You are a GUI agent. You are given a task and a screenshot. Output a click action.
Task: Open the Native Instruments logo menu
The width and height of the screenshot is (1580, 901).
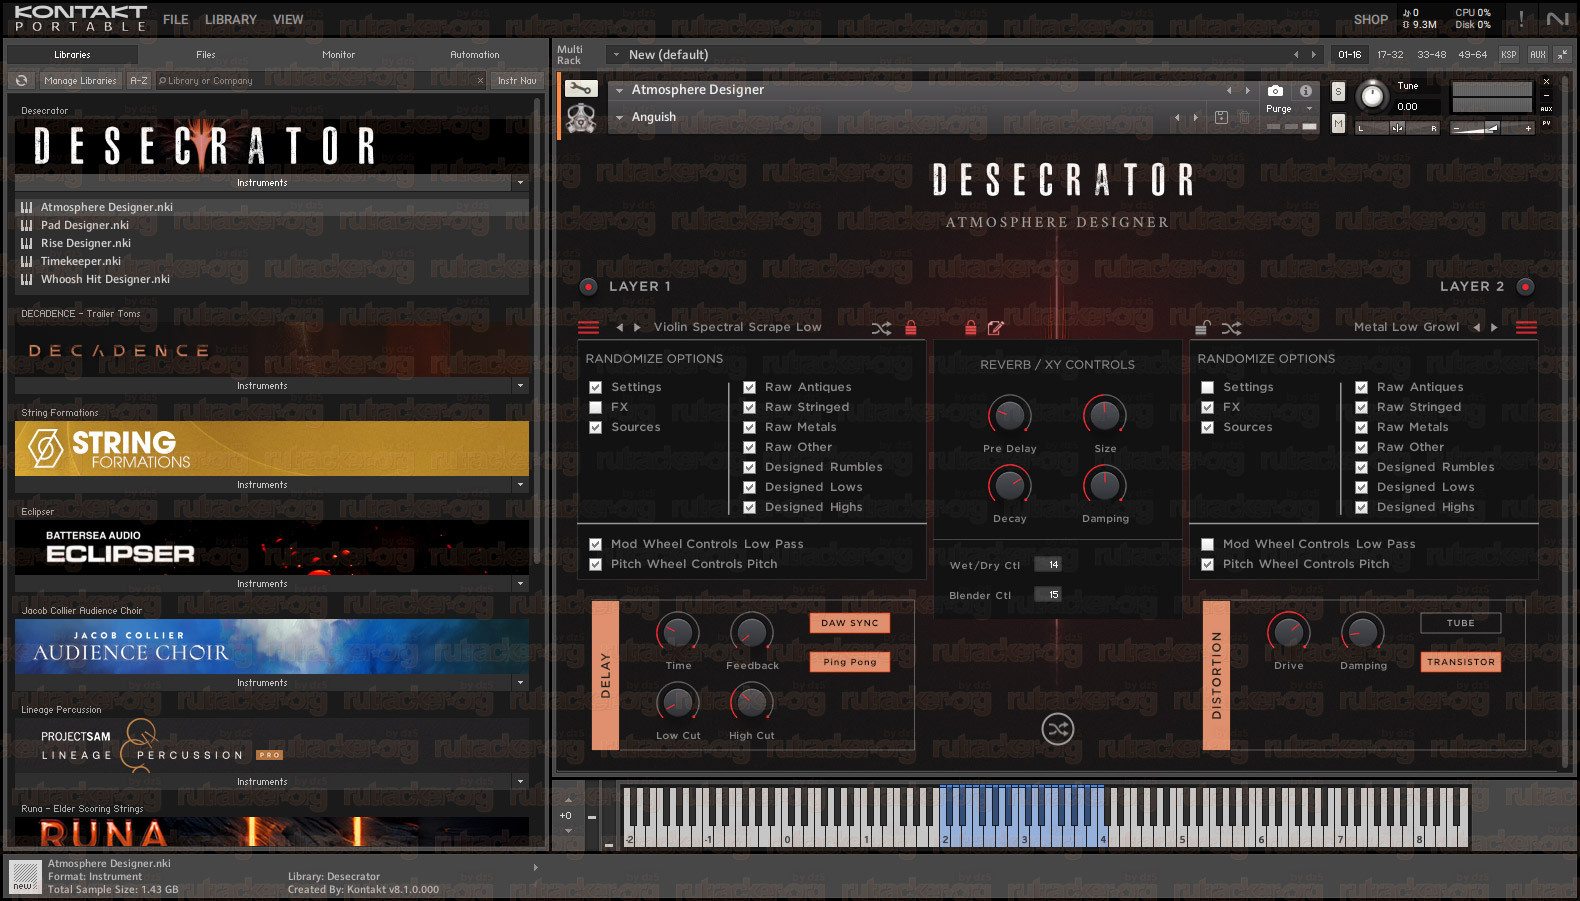pyautogui.click(x=1557, y=19)
